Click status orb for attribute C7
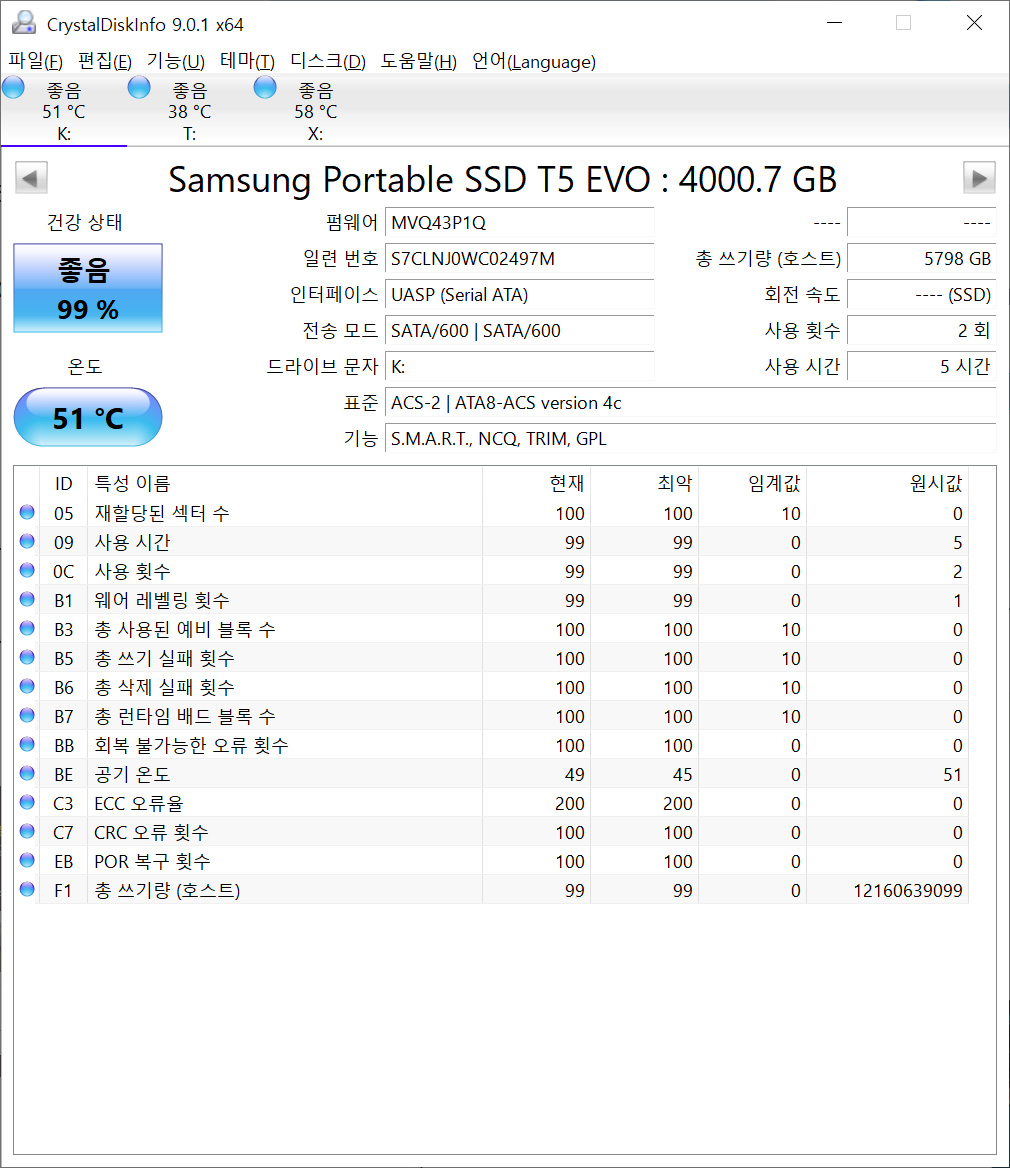The image size is (1010, 1168). click(28, 831)
